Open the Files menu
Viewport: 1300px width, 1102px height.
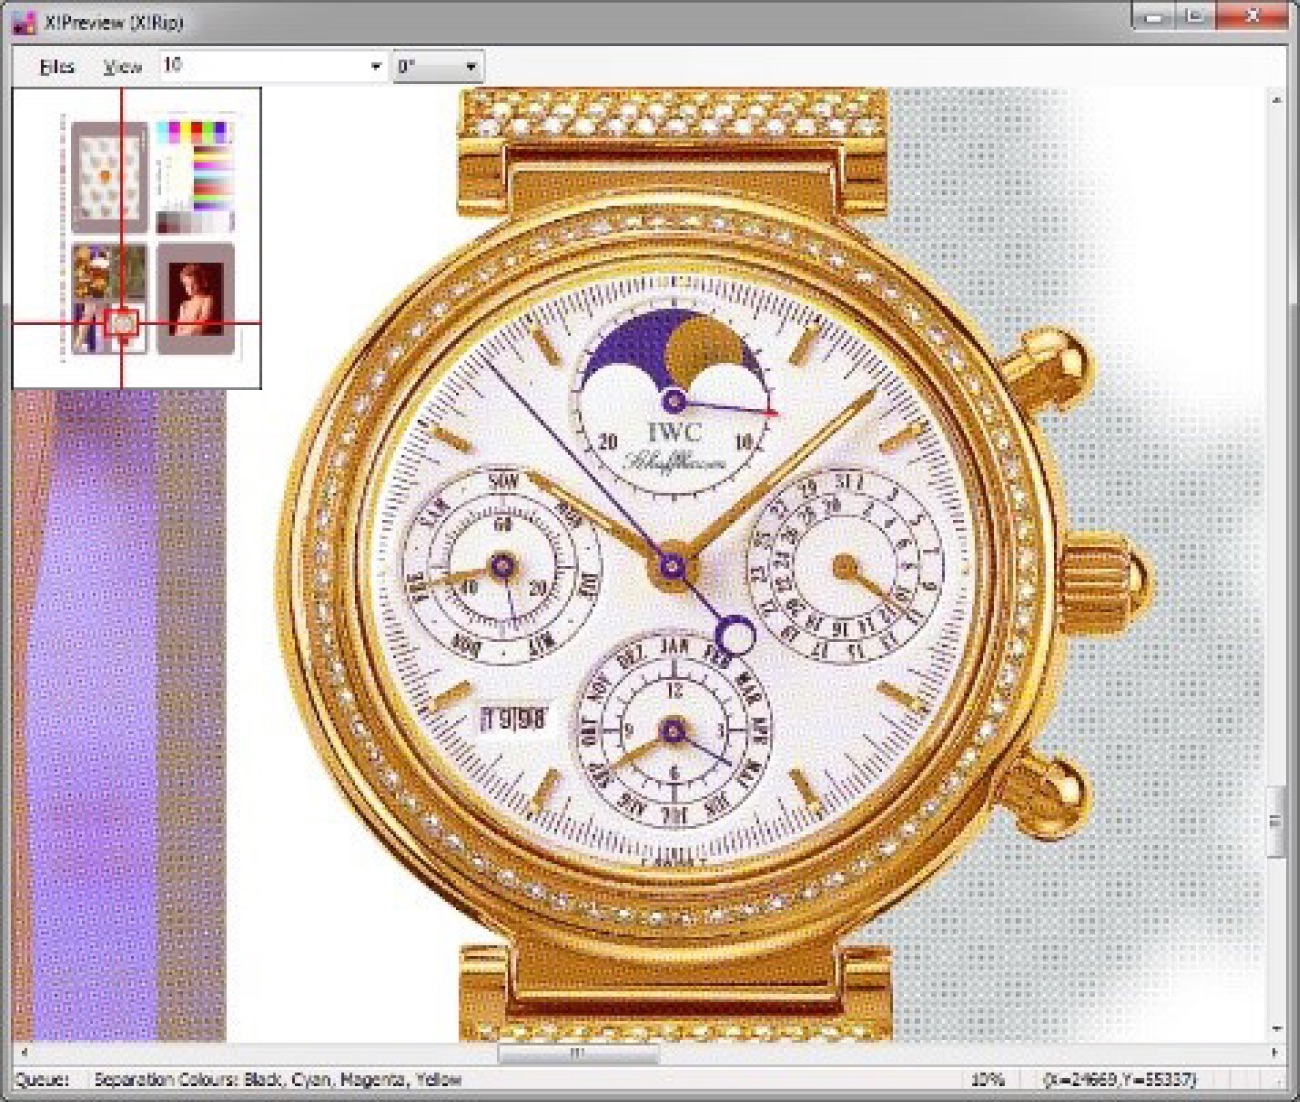coord(57,67)
